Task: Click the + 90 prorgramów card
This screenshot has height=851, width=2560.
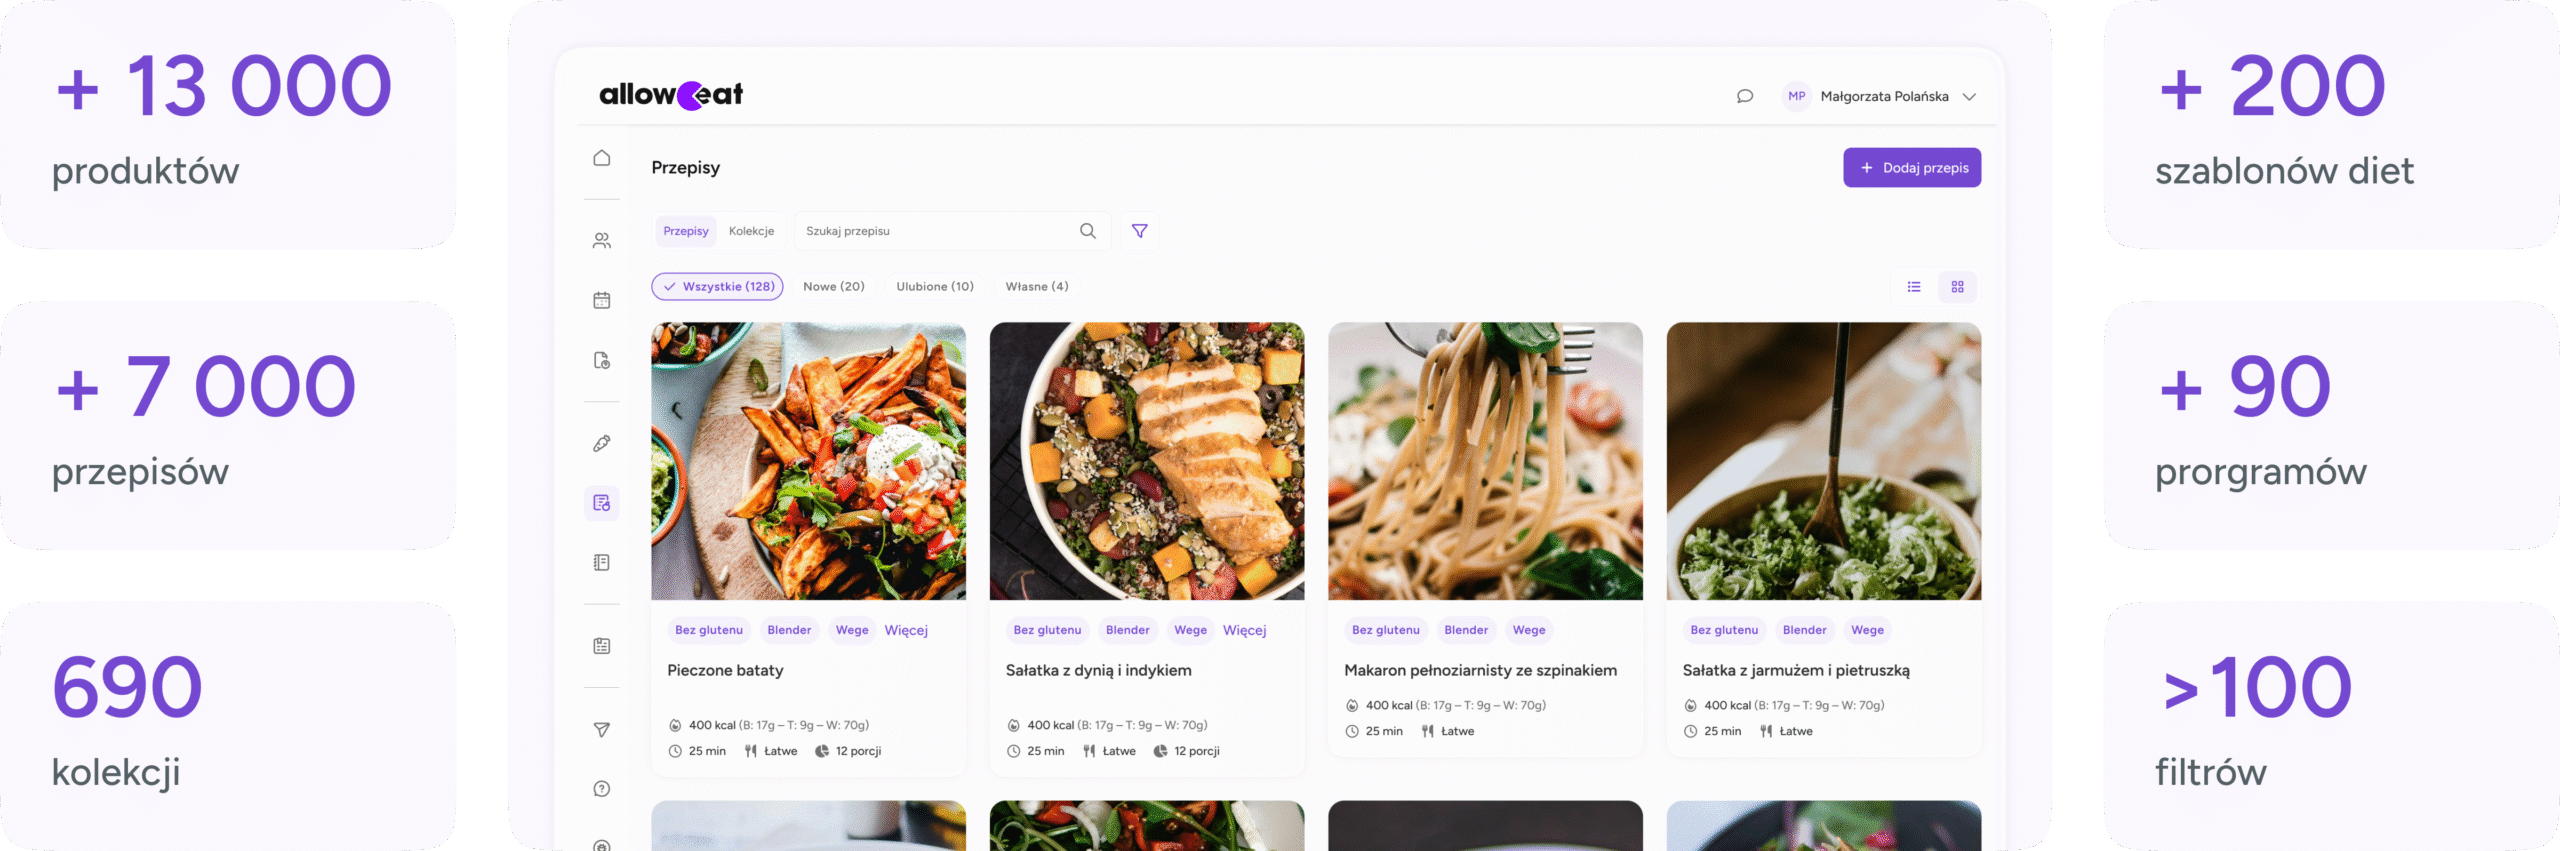Action: point(2332,425)
